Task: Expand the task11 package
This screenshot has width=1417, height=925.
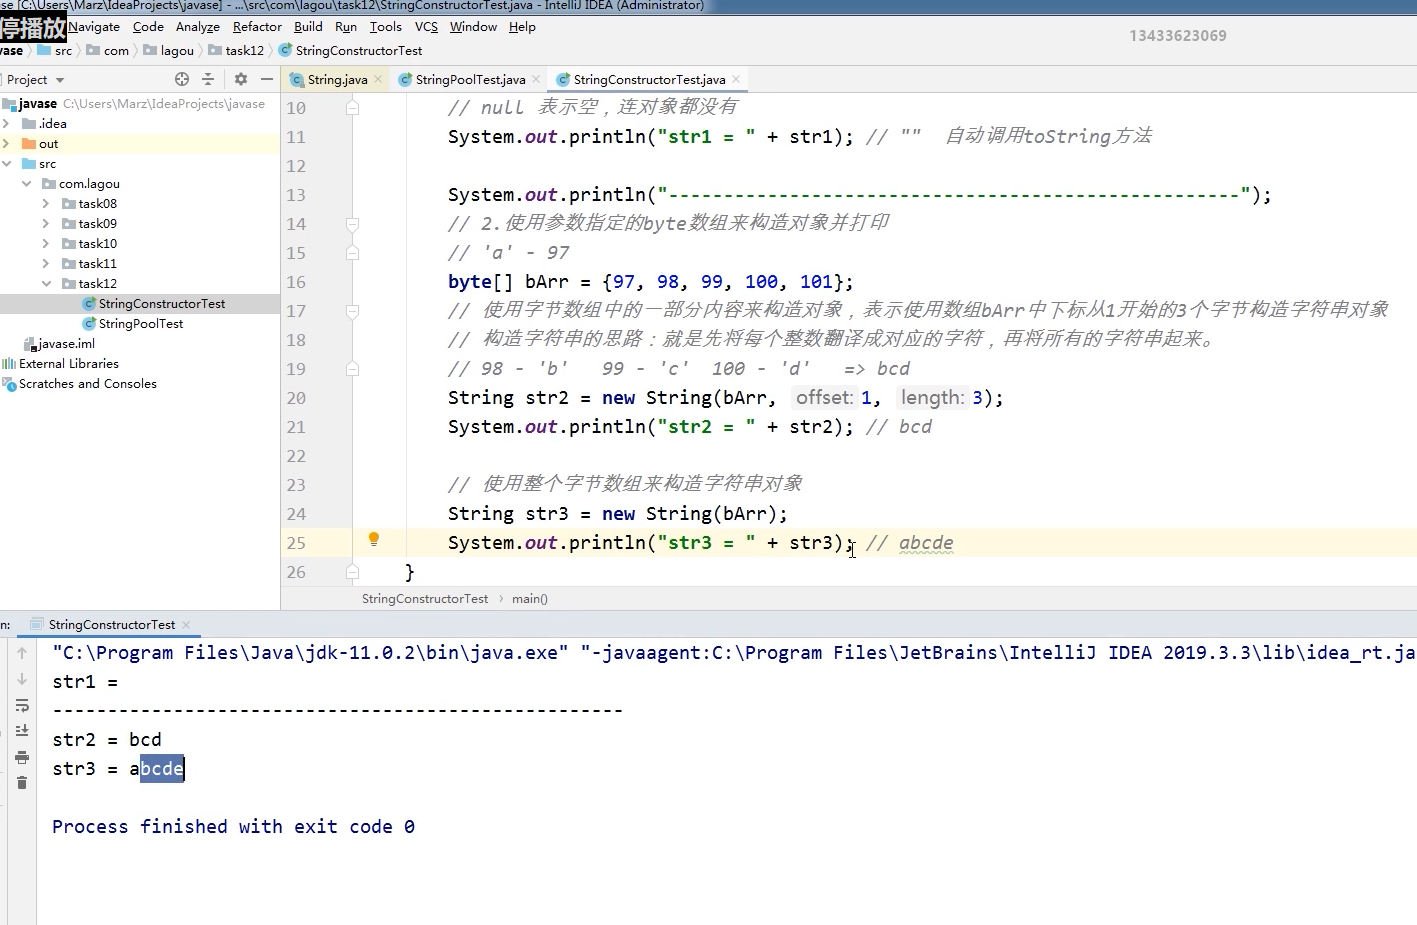Action: click(46, 264)
